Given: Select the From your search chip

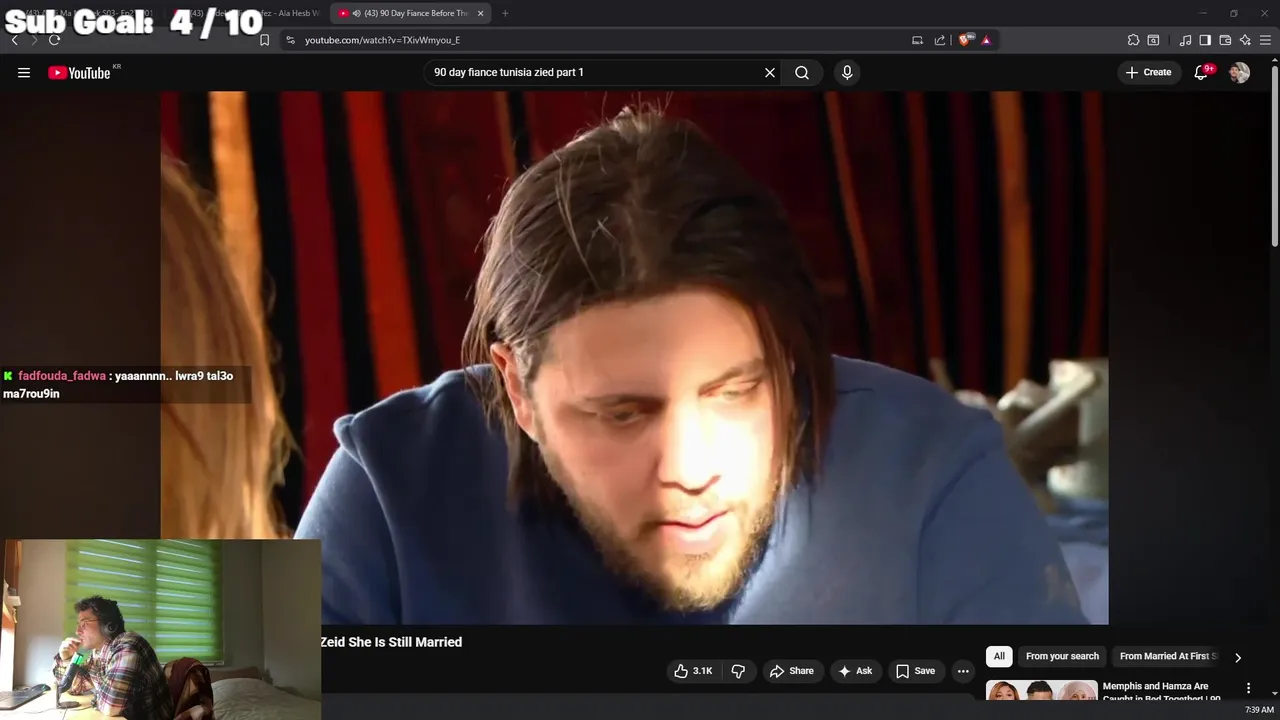Looking at the screenshot, I should (1062, 656).
